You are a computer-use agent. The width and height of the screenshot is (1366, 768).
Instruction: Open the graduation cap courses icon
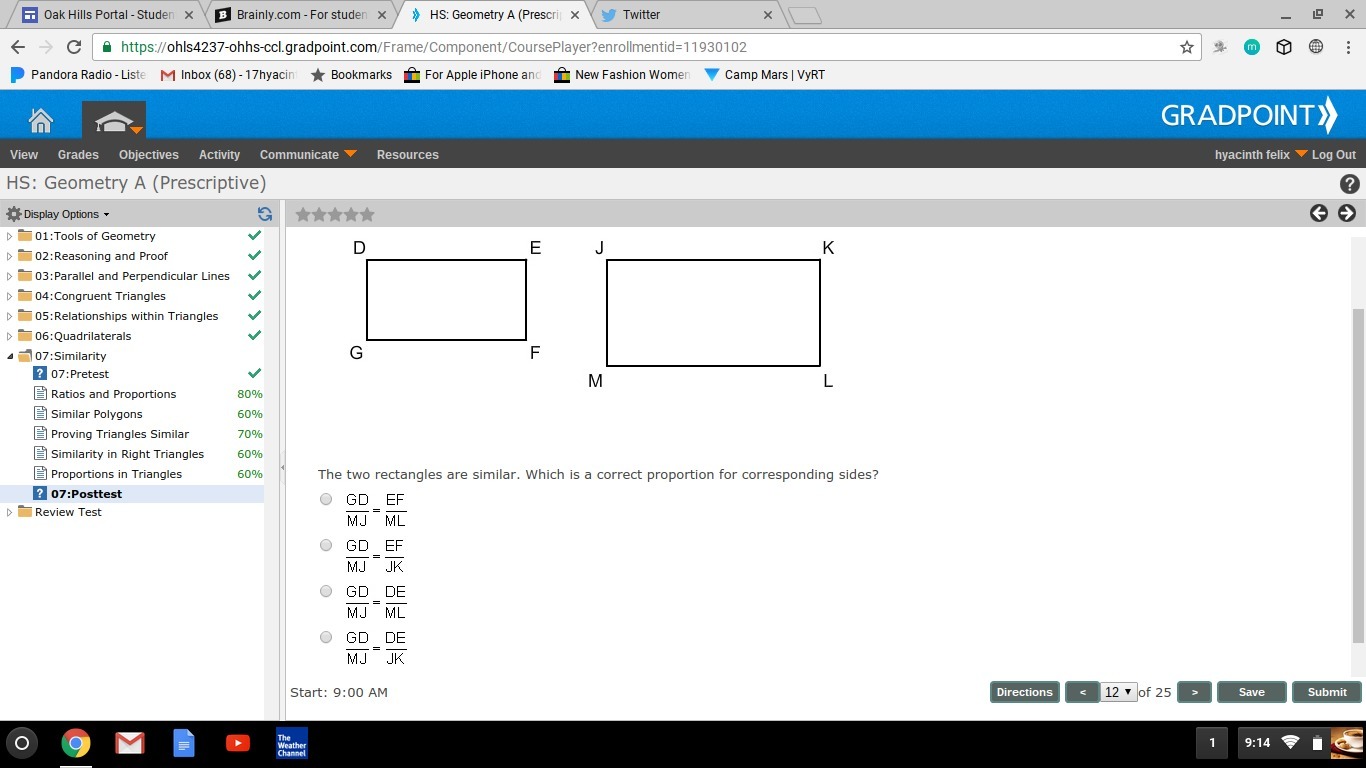click(114, 121)
